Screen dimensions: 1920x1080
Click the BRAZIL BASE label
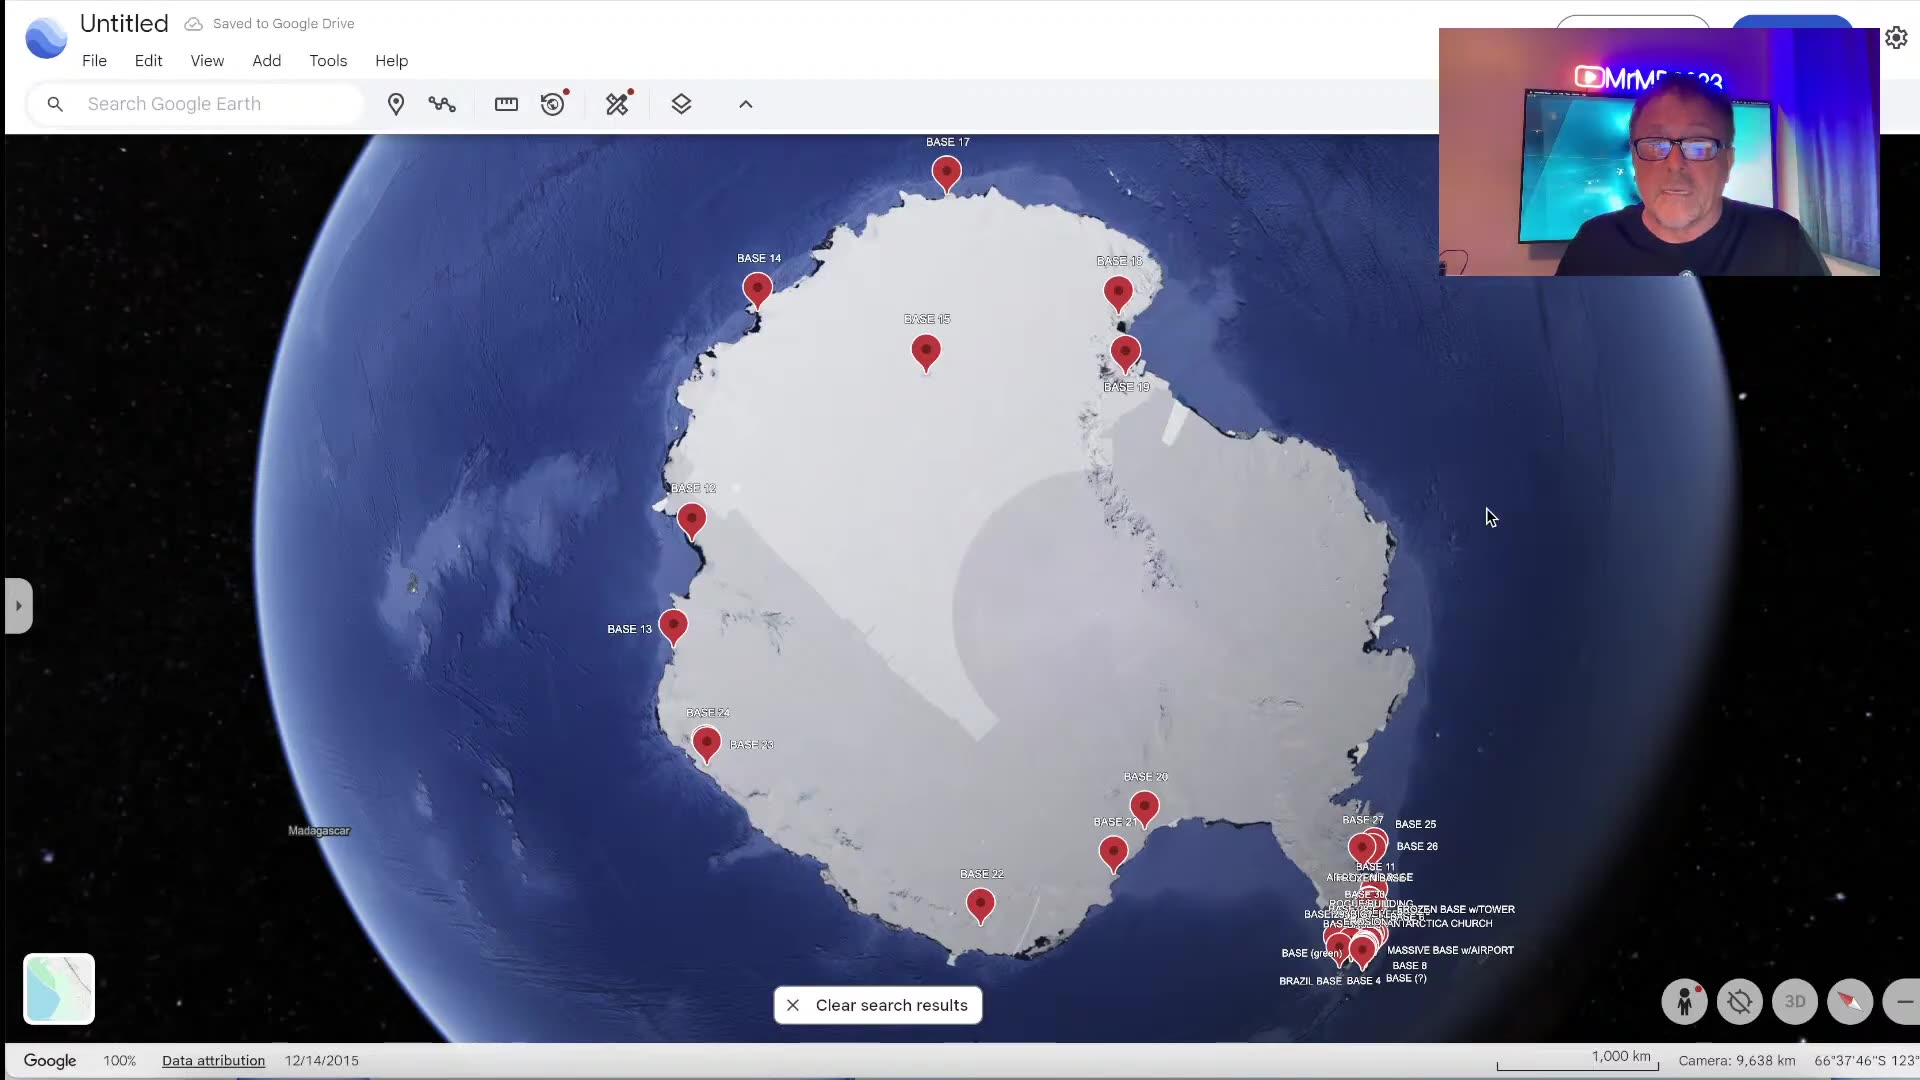tap(1310, 981)
